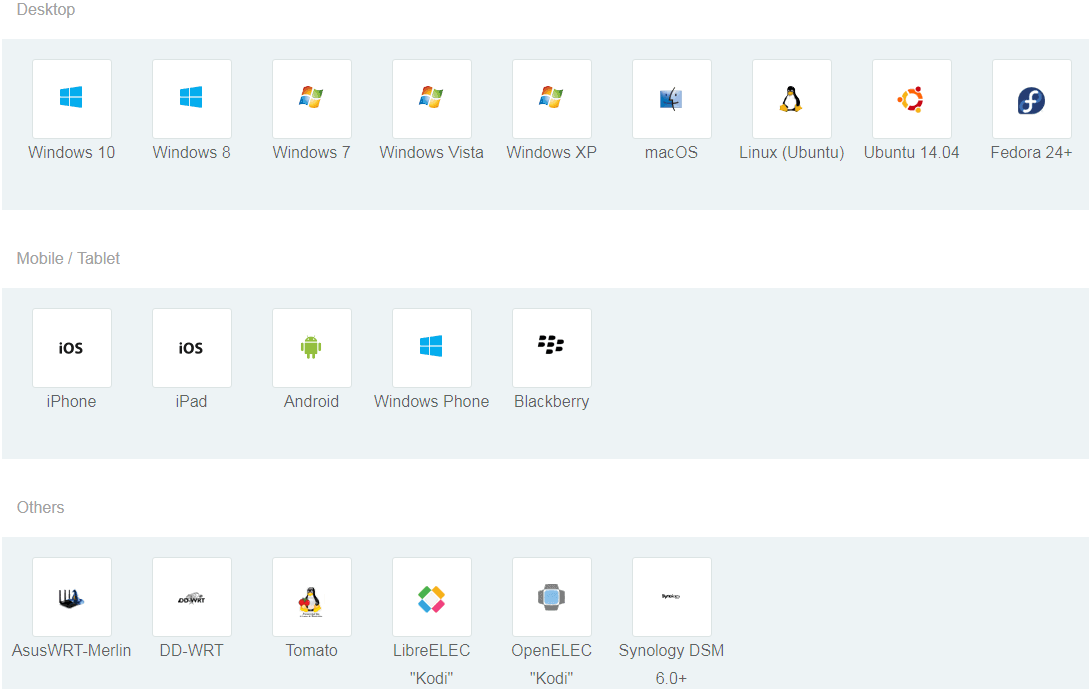1089x689 pixels.
Task: Click the 'Windows XP' label
Action: [x=551, y=152]
